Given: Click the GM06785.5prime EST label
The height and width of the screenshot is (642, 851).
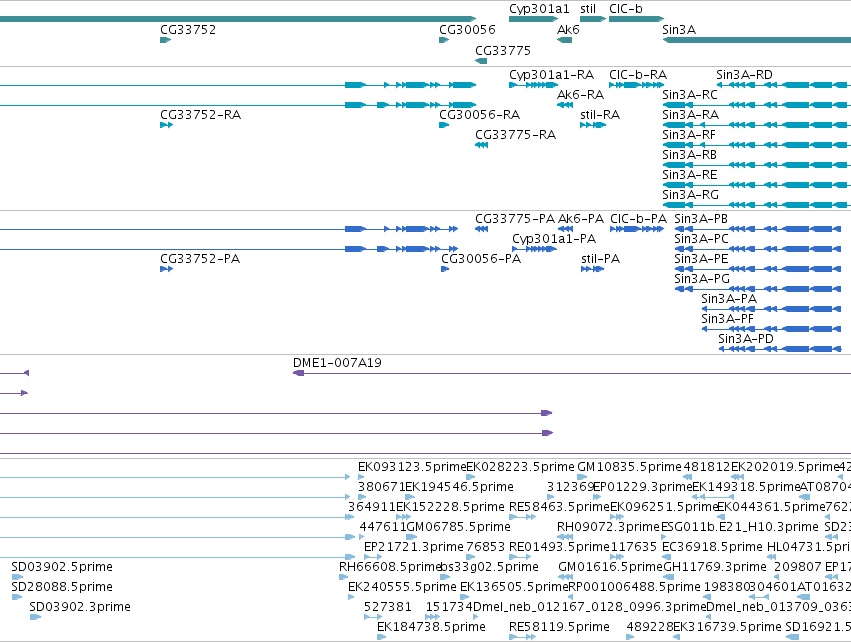Looking at the screenshot, I should pos(459,527).
